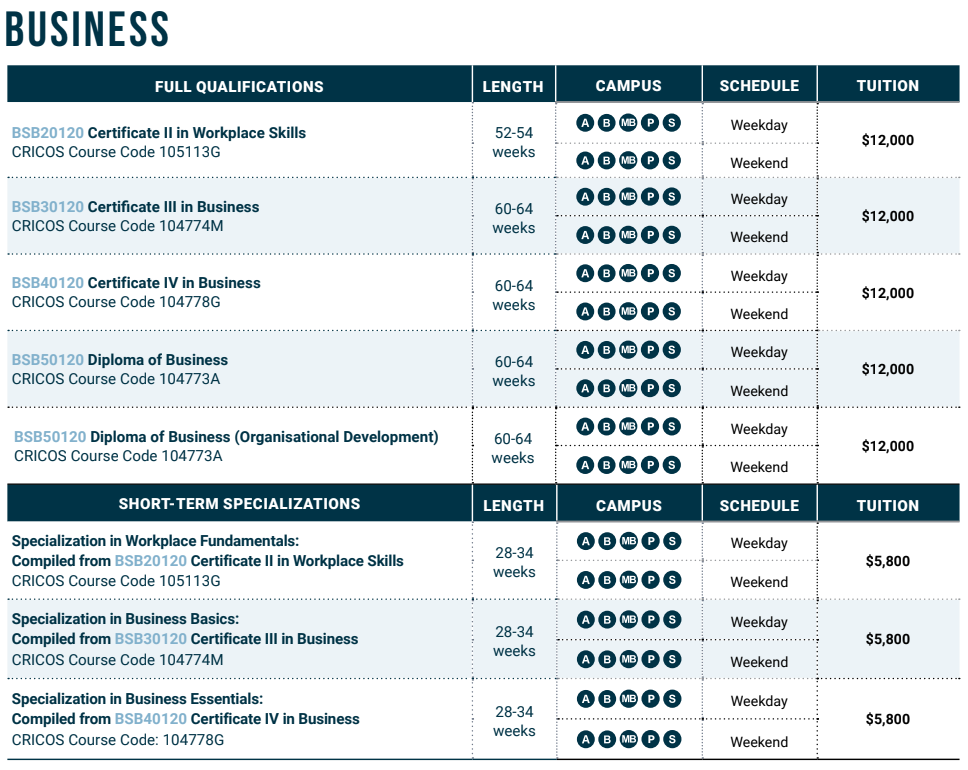Click 'P' campus icon in Organisational Development weekday row
Screen dimensions: 968x770
(650, 427)
